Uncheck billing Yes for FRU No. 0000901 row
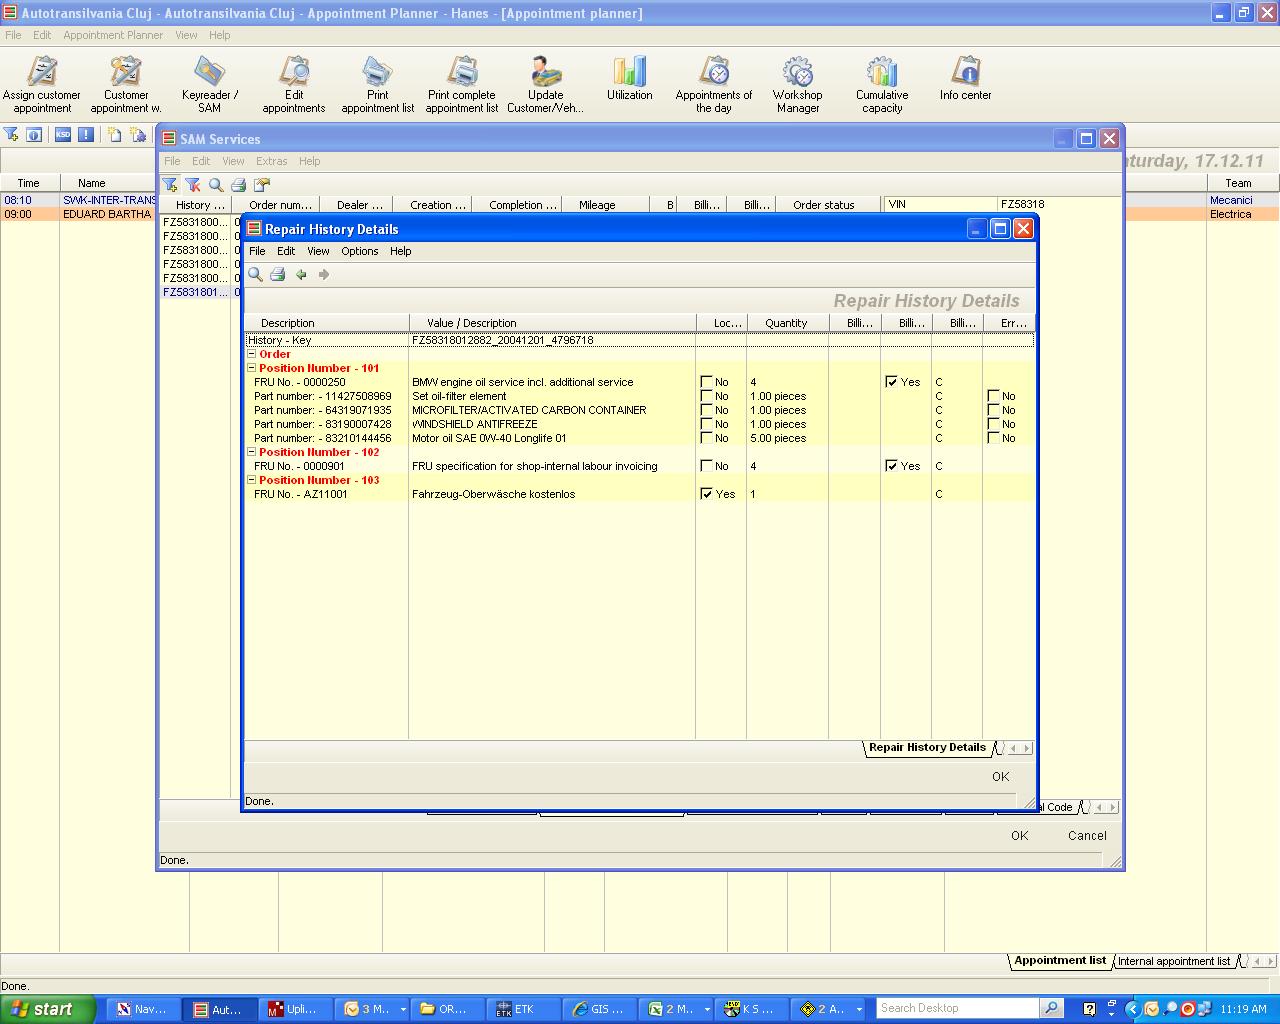This screenshot has height=1024, width=1280. (x=892, y=466)
